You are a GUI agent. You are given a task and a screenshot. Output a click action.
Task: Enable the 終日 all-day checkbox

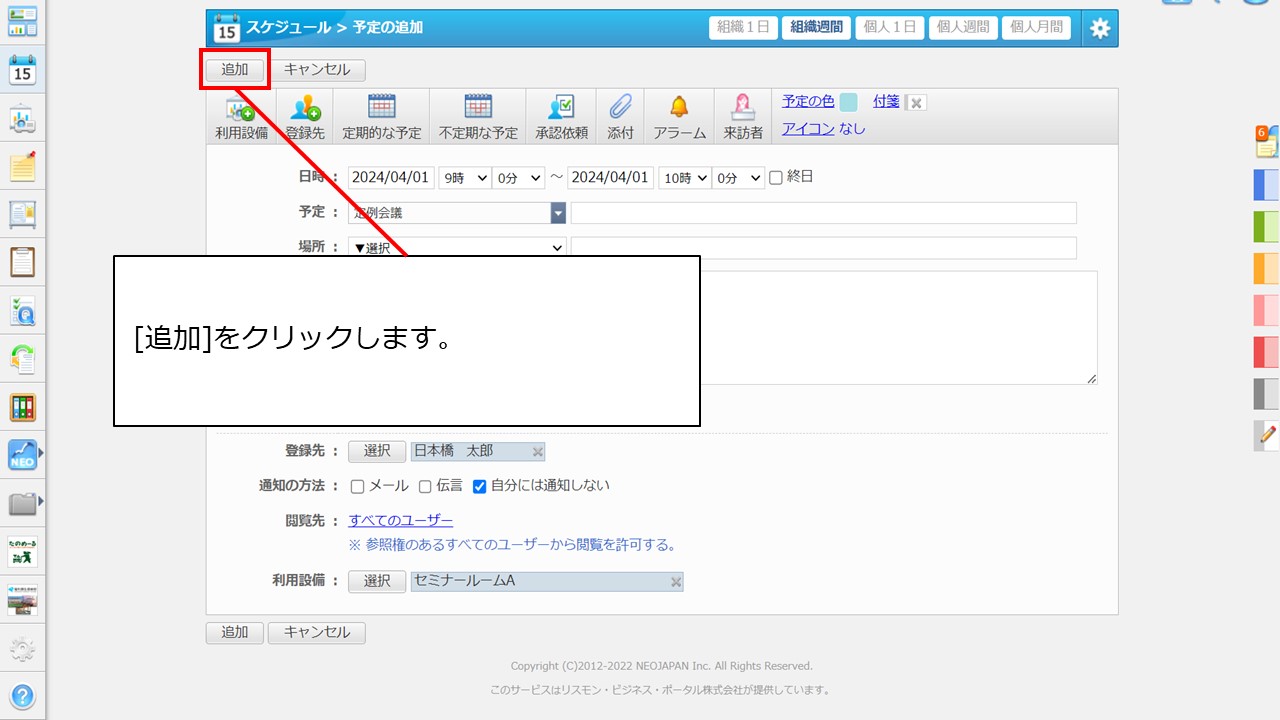coord(776,178)
